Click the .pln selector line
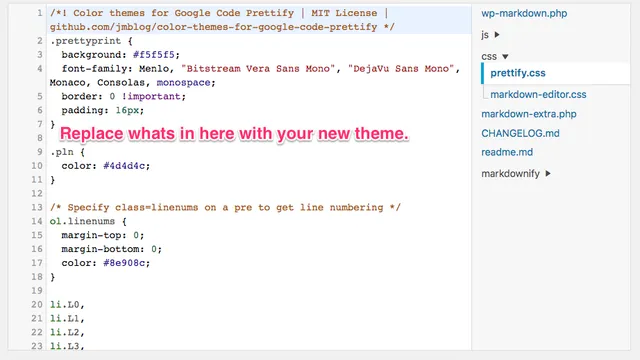This screenshot has width=640, height=360. tap(67, 152)
